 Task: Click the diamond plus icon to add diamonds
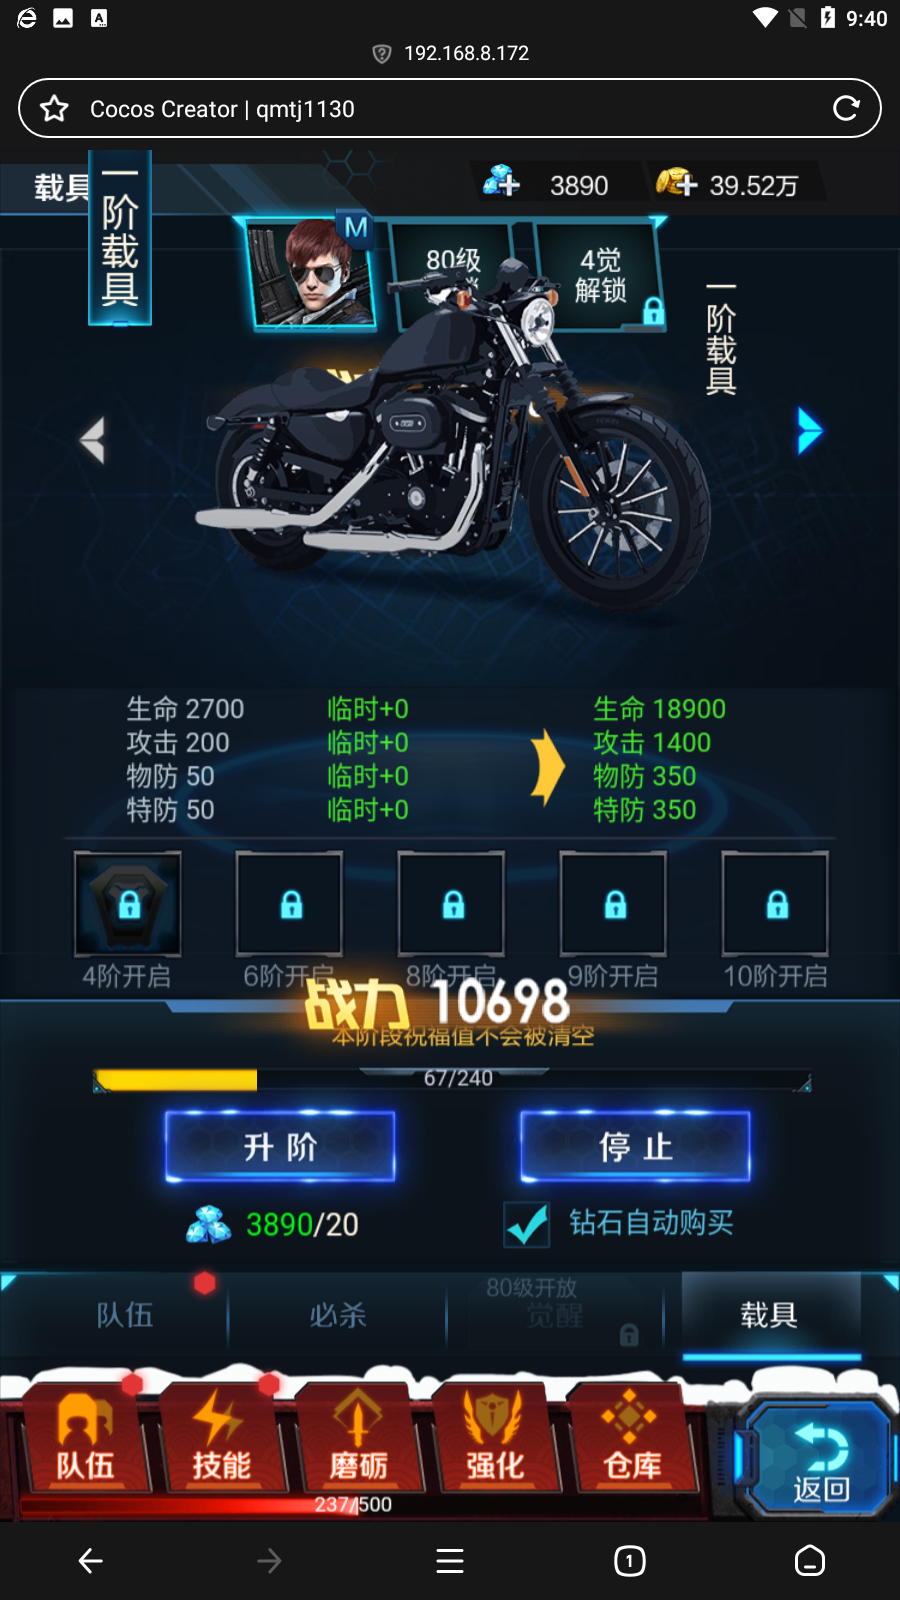(x=502, y=182)
